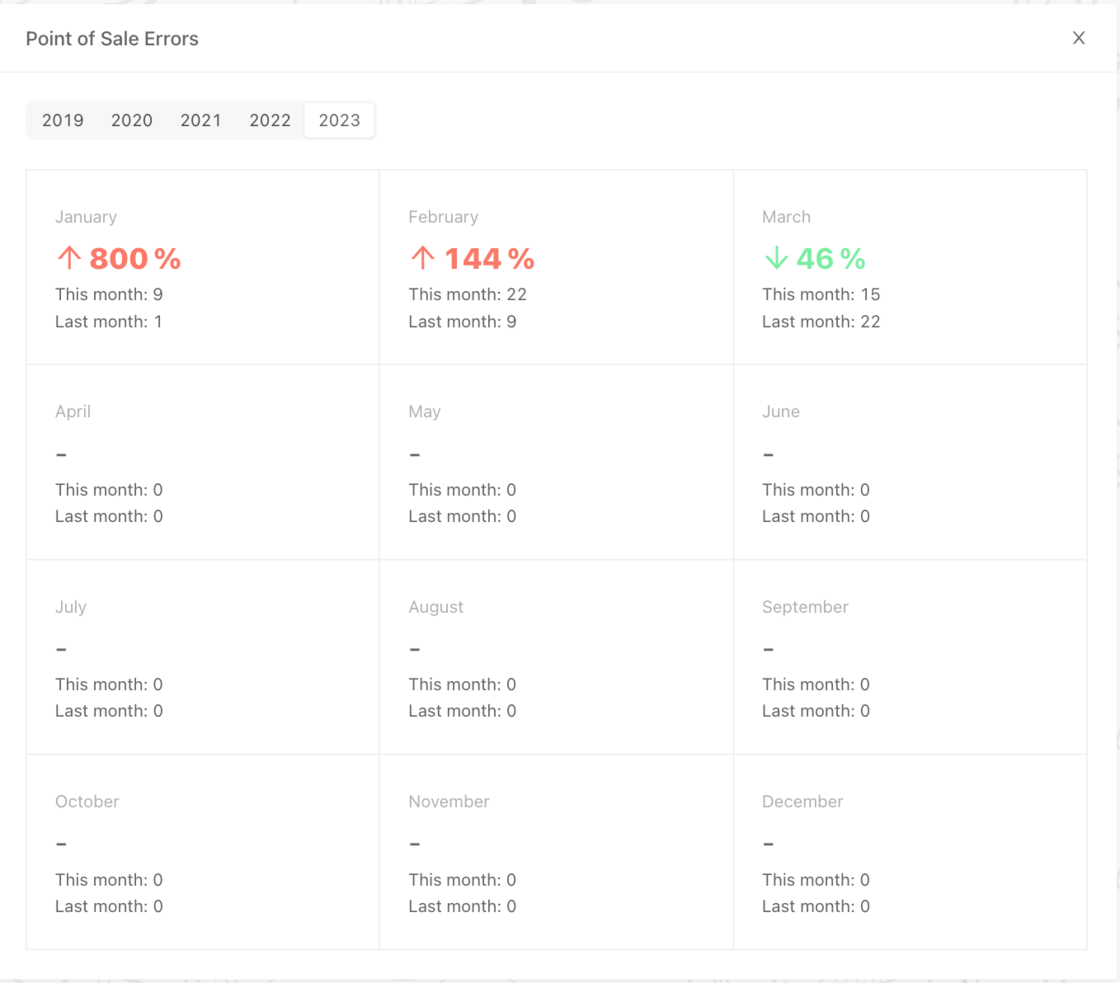Click the downward green arrow for March
Image resolution: width=1120 pixels, height=983 pixels.
click(x=775, y=258)
